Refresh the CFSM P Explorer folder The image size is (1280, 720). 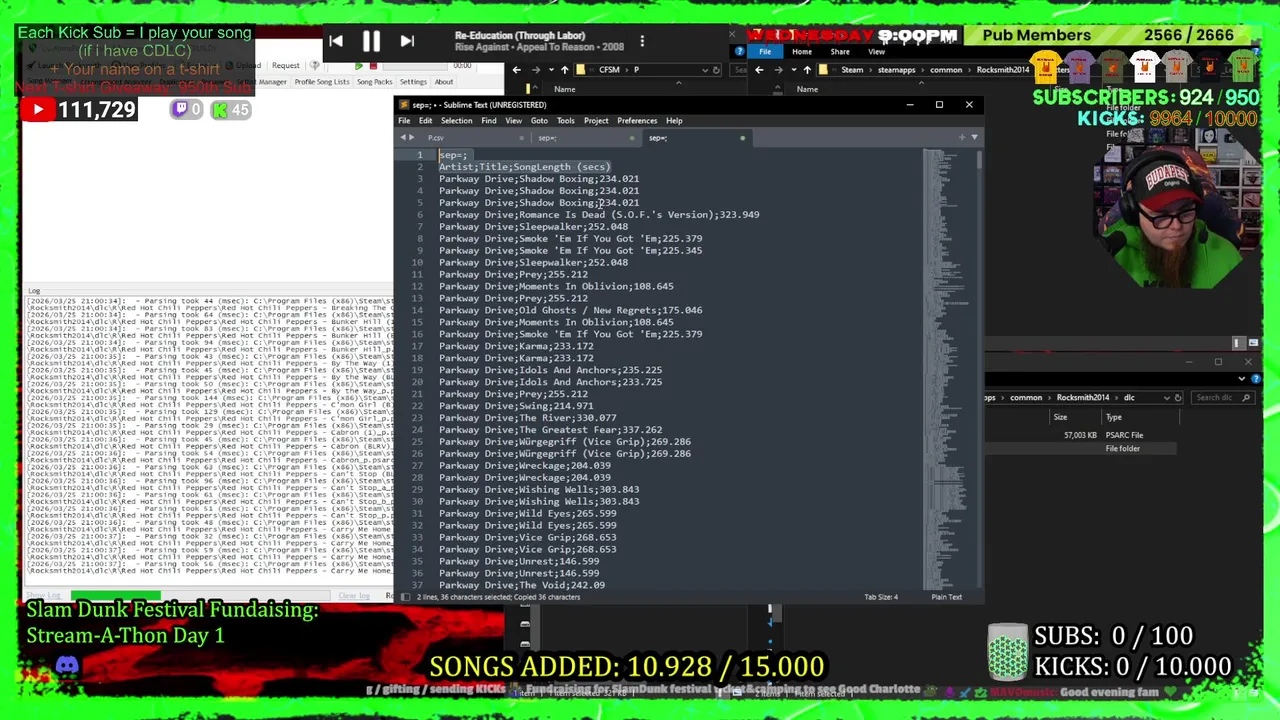[716, 70]
